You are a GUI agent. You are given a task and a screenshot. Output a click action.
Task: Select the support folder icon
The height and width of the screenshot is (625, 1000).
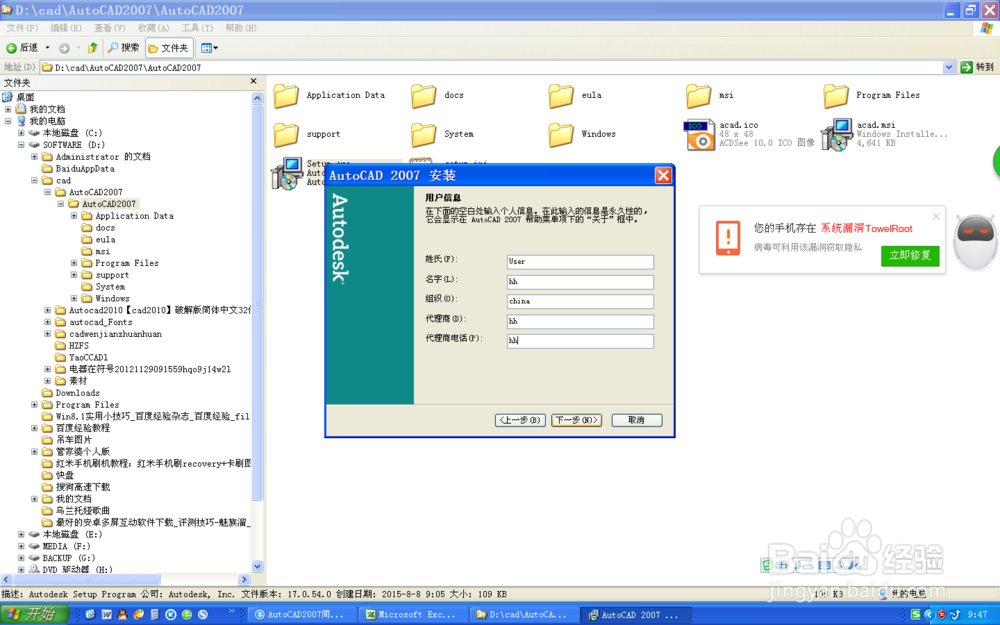(x=286, y=135)
